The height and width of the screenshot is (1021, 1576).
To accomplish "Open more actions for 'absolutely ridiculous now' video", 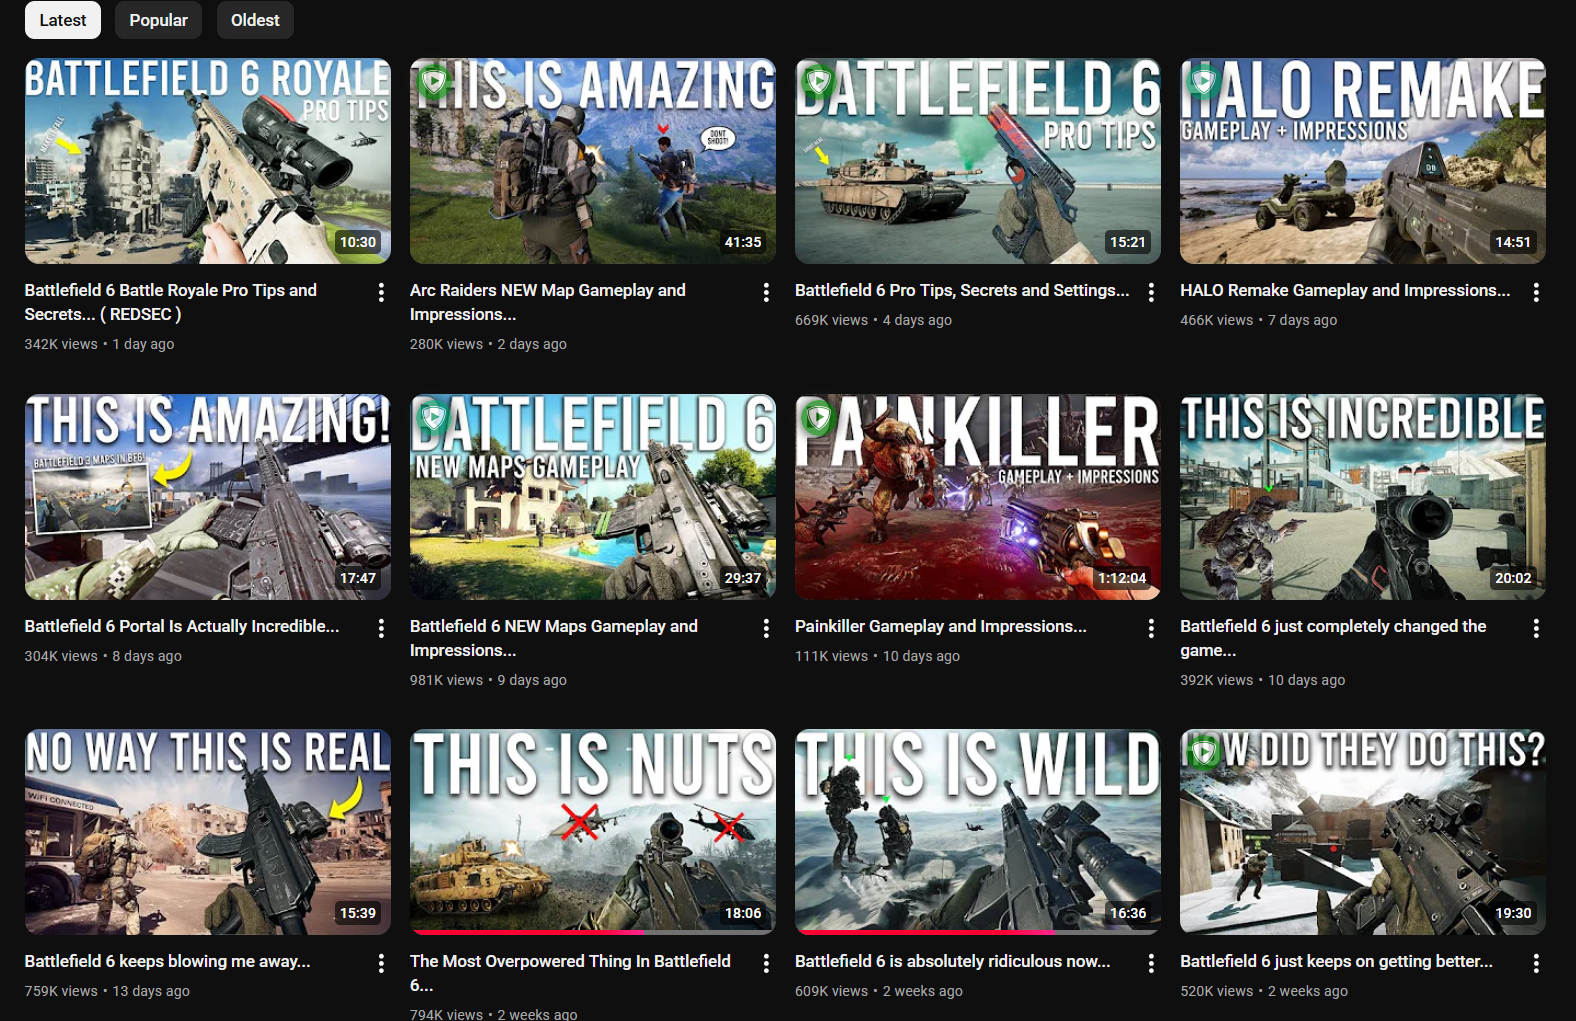I will point(1151,963).
